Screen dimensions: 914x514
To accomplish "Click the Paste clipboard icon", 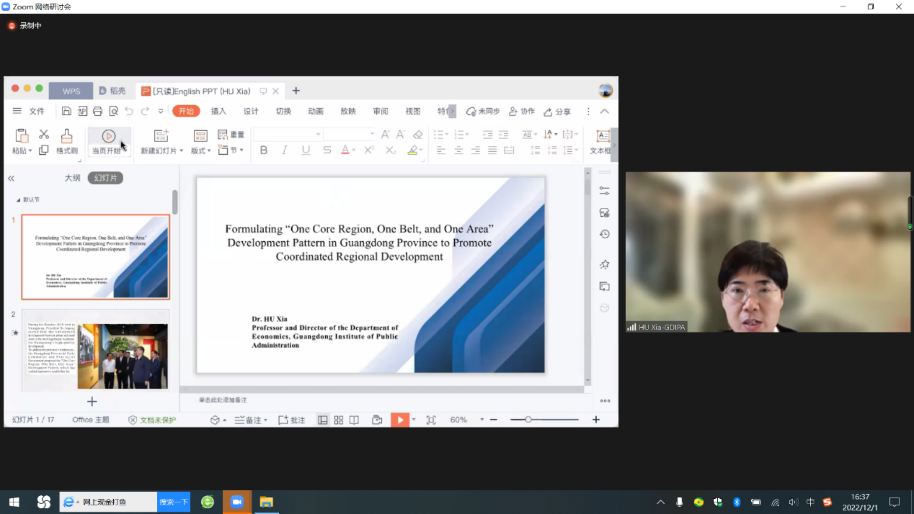I will 22,136.
